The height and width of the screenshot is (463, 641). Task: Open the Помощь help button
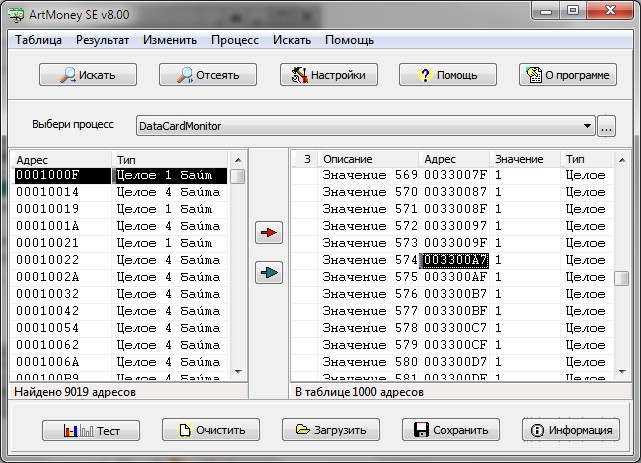pos(448,75)
